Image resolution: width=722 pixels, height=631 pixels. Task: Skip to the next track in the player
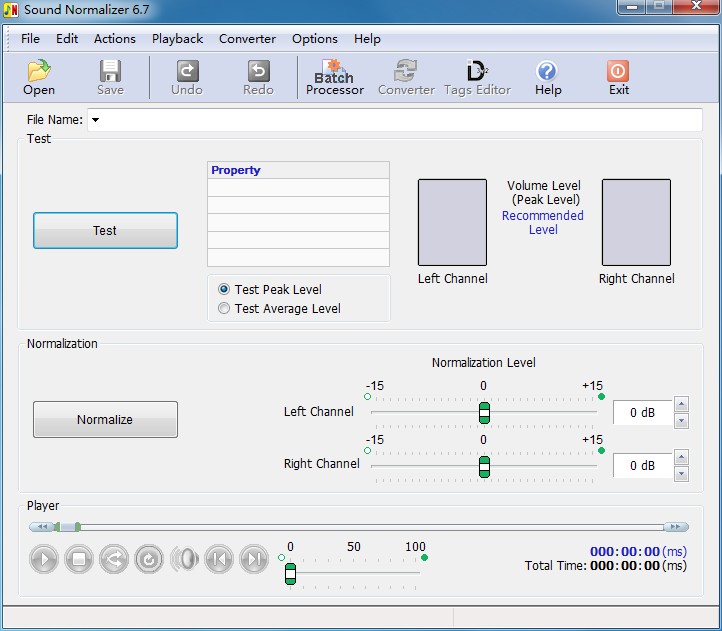[254, 559]
